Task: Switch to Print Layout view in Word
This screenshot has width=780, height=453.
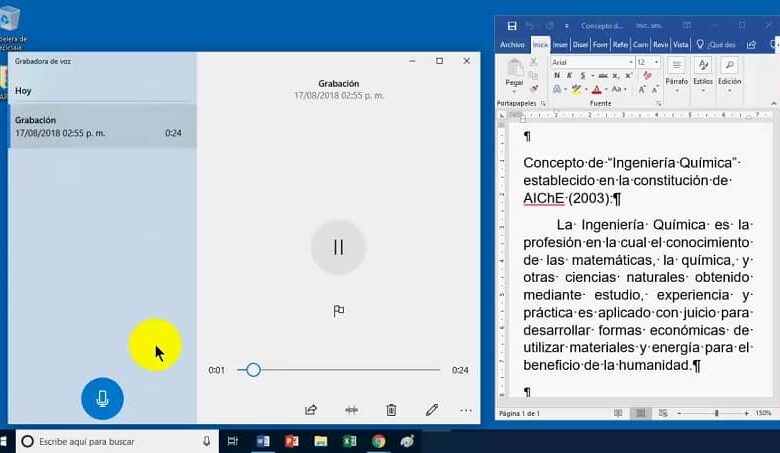Action: coord(641,413)
